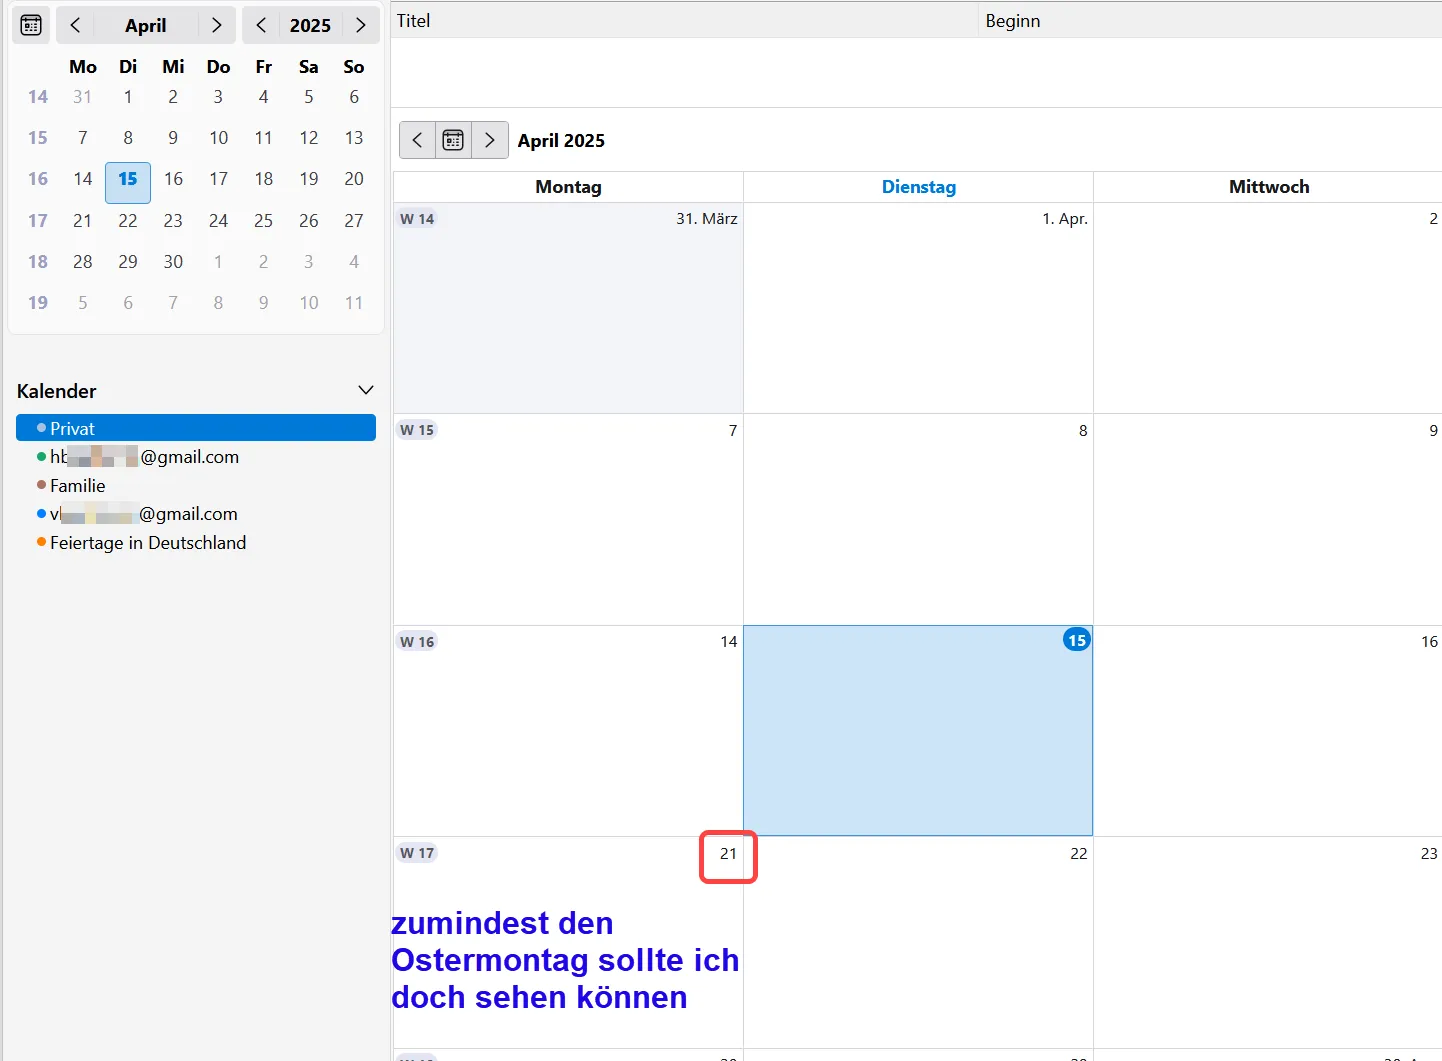1442x1061 pixels.
Task: Sort by Titel column header
Action: pos(684,20)
